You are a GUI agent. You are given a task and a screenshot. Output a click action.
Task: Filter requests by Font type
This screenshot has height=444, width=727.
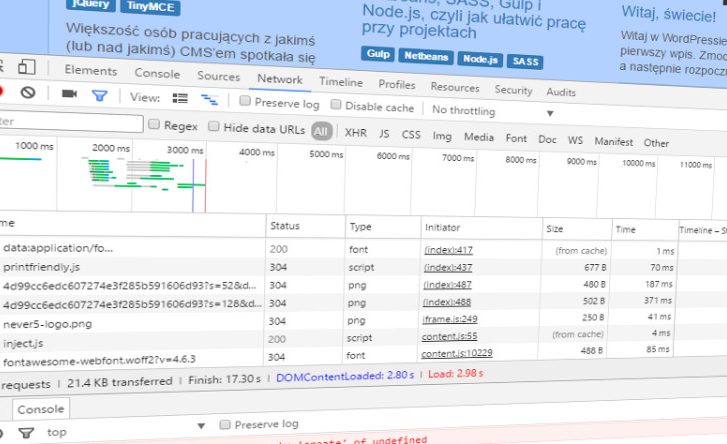516,139
